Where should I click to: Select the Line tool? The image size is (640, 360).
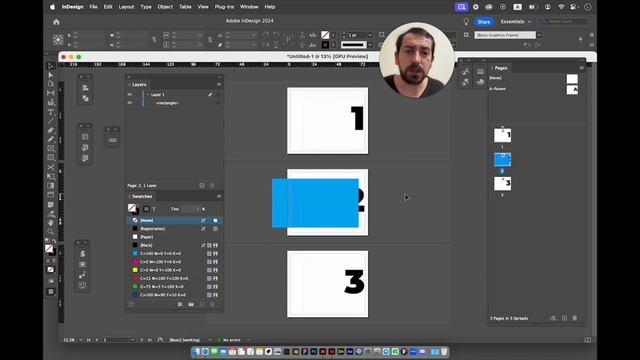click(x=51, y=121)
